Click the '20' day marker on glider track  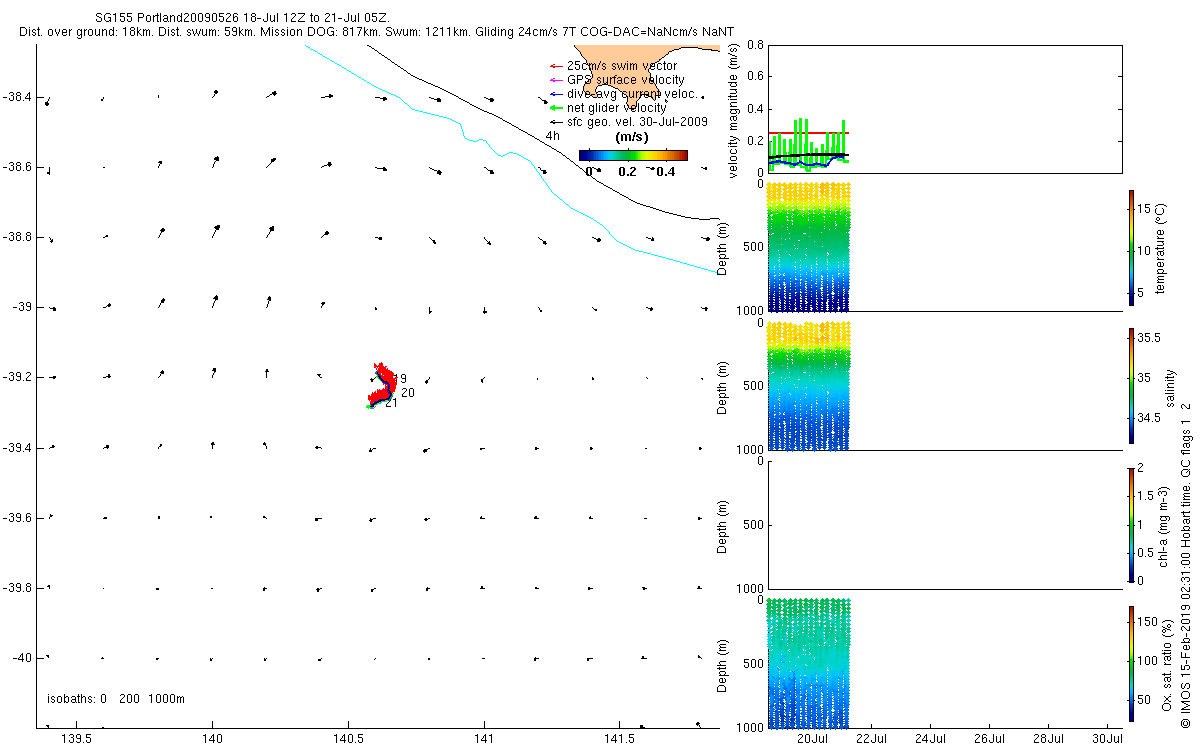click(x=408, y=393)
